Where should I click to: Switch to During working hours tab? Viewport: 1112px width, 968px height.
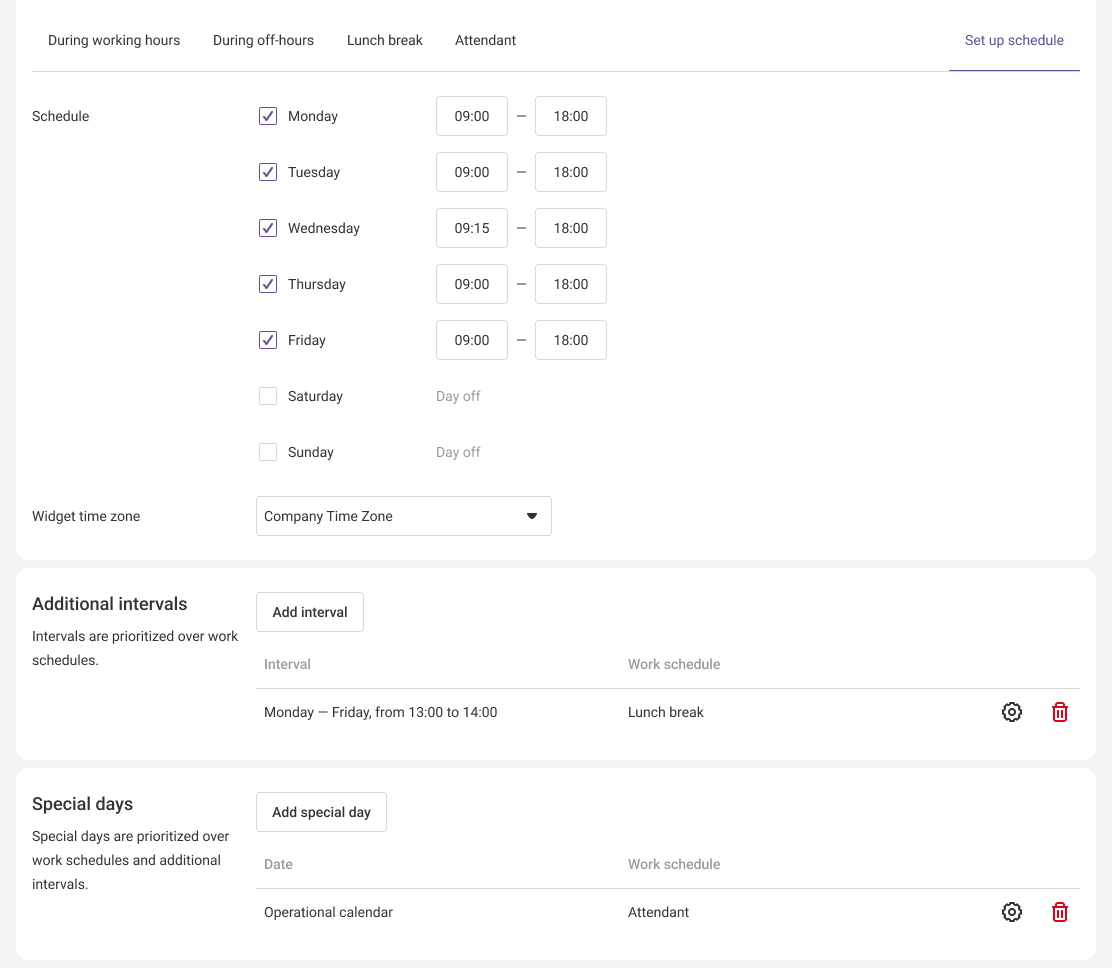(x=114, y=40)
